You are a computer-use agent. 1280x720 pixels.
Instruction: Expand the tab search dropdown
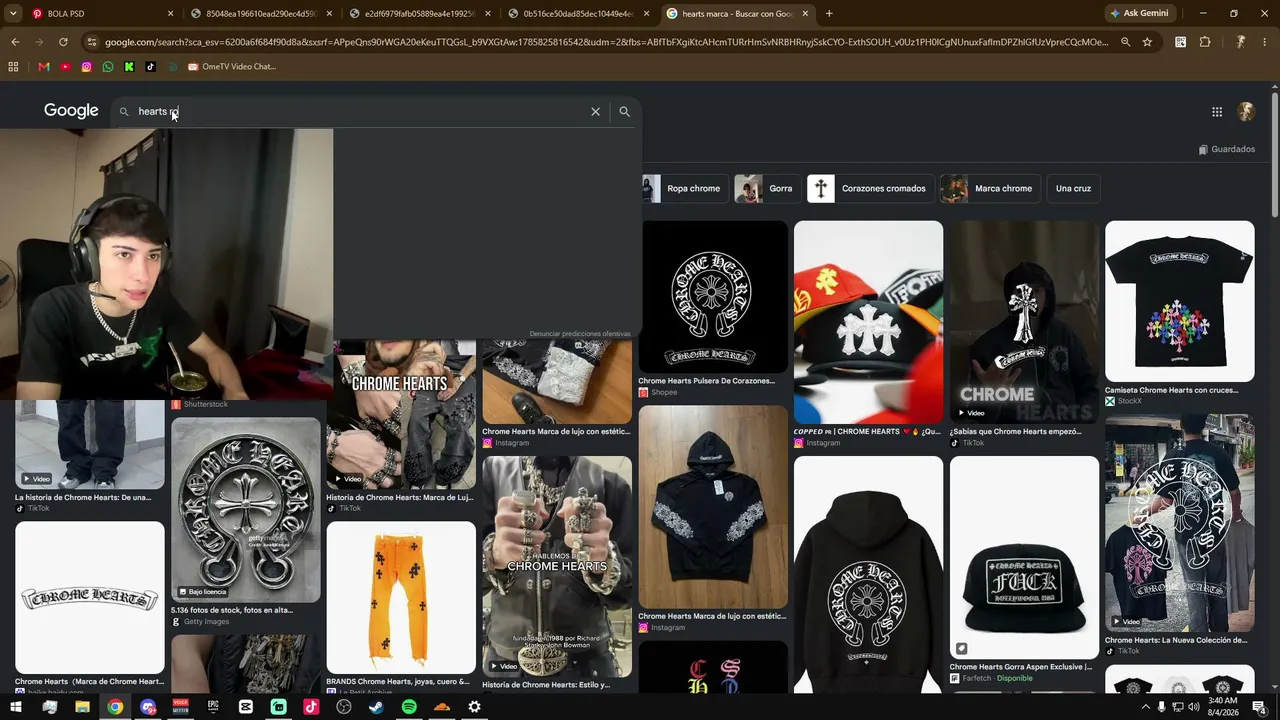[13, 13]
